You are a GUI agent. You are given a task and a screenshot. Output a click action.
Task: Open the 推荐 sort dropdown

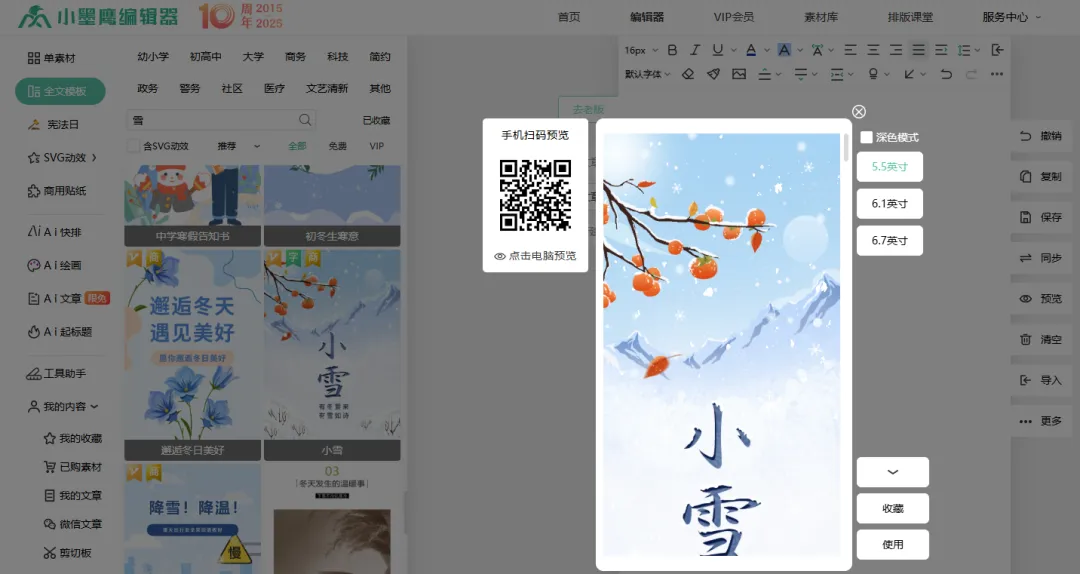point(238,146)
